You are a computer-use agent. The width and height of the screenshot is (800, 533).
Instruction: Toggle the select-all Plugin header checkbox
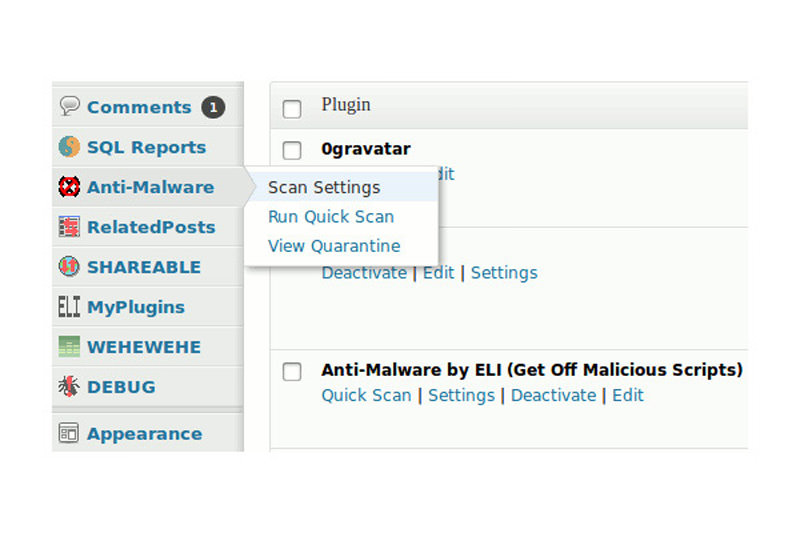[292, 109]
